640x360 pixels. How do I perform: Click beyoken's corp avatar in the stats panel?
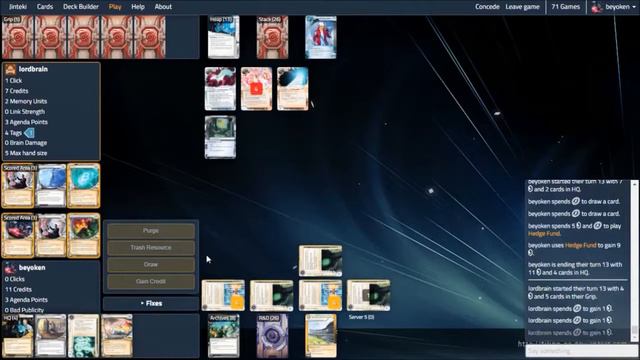(10, 268)
